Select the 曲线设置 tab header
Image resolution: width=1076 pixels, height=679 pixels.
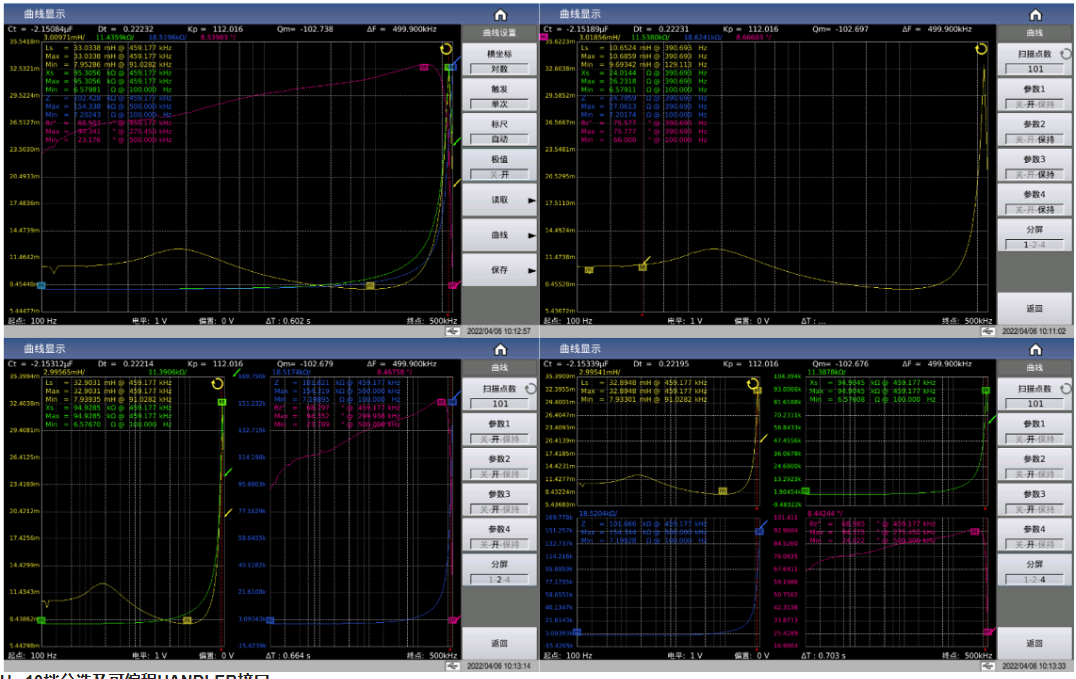coord(500,32)
